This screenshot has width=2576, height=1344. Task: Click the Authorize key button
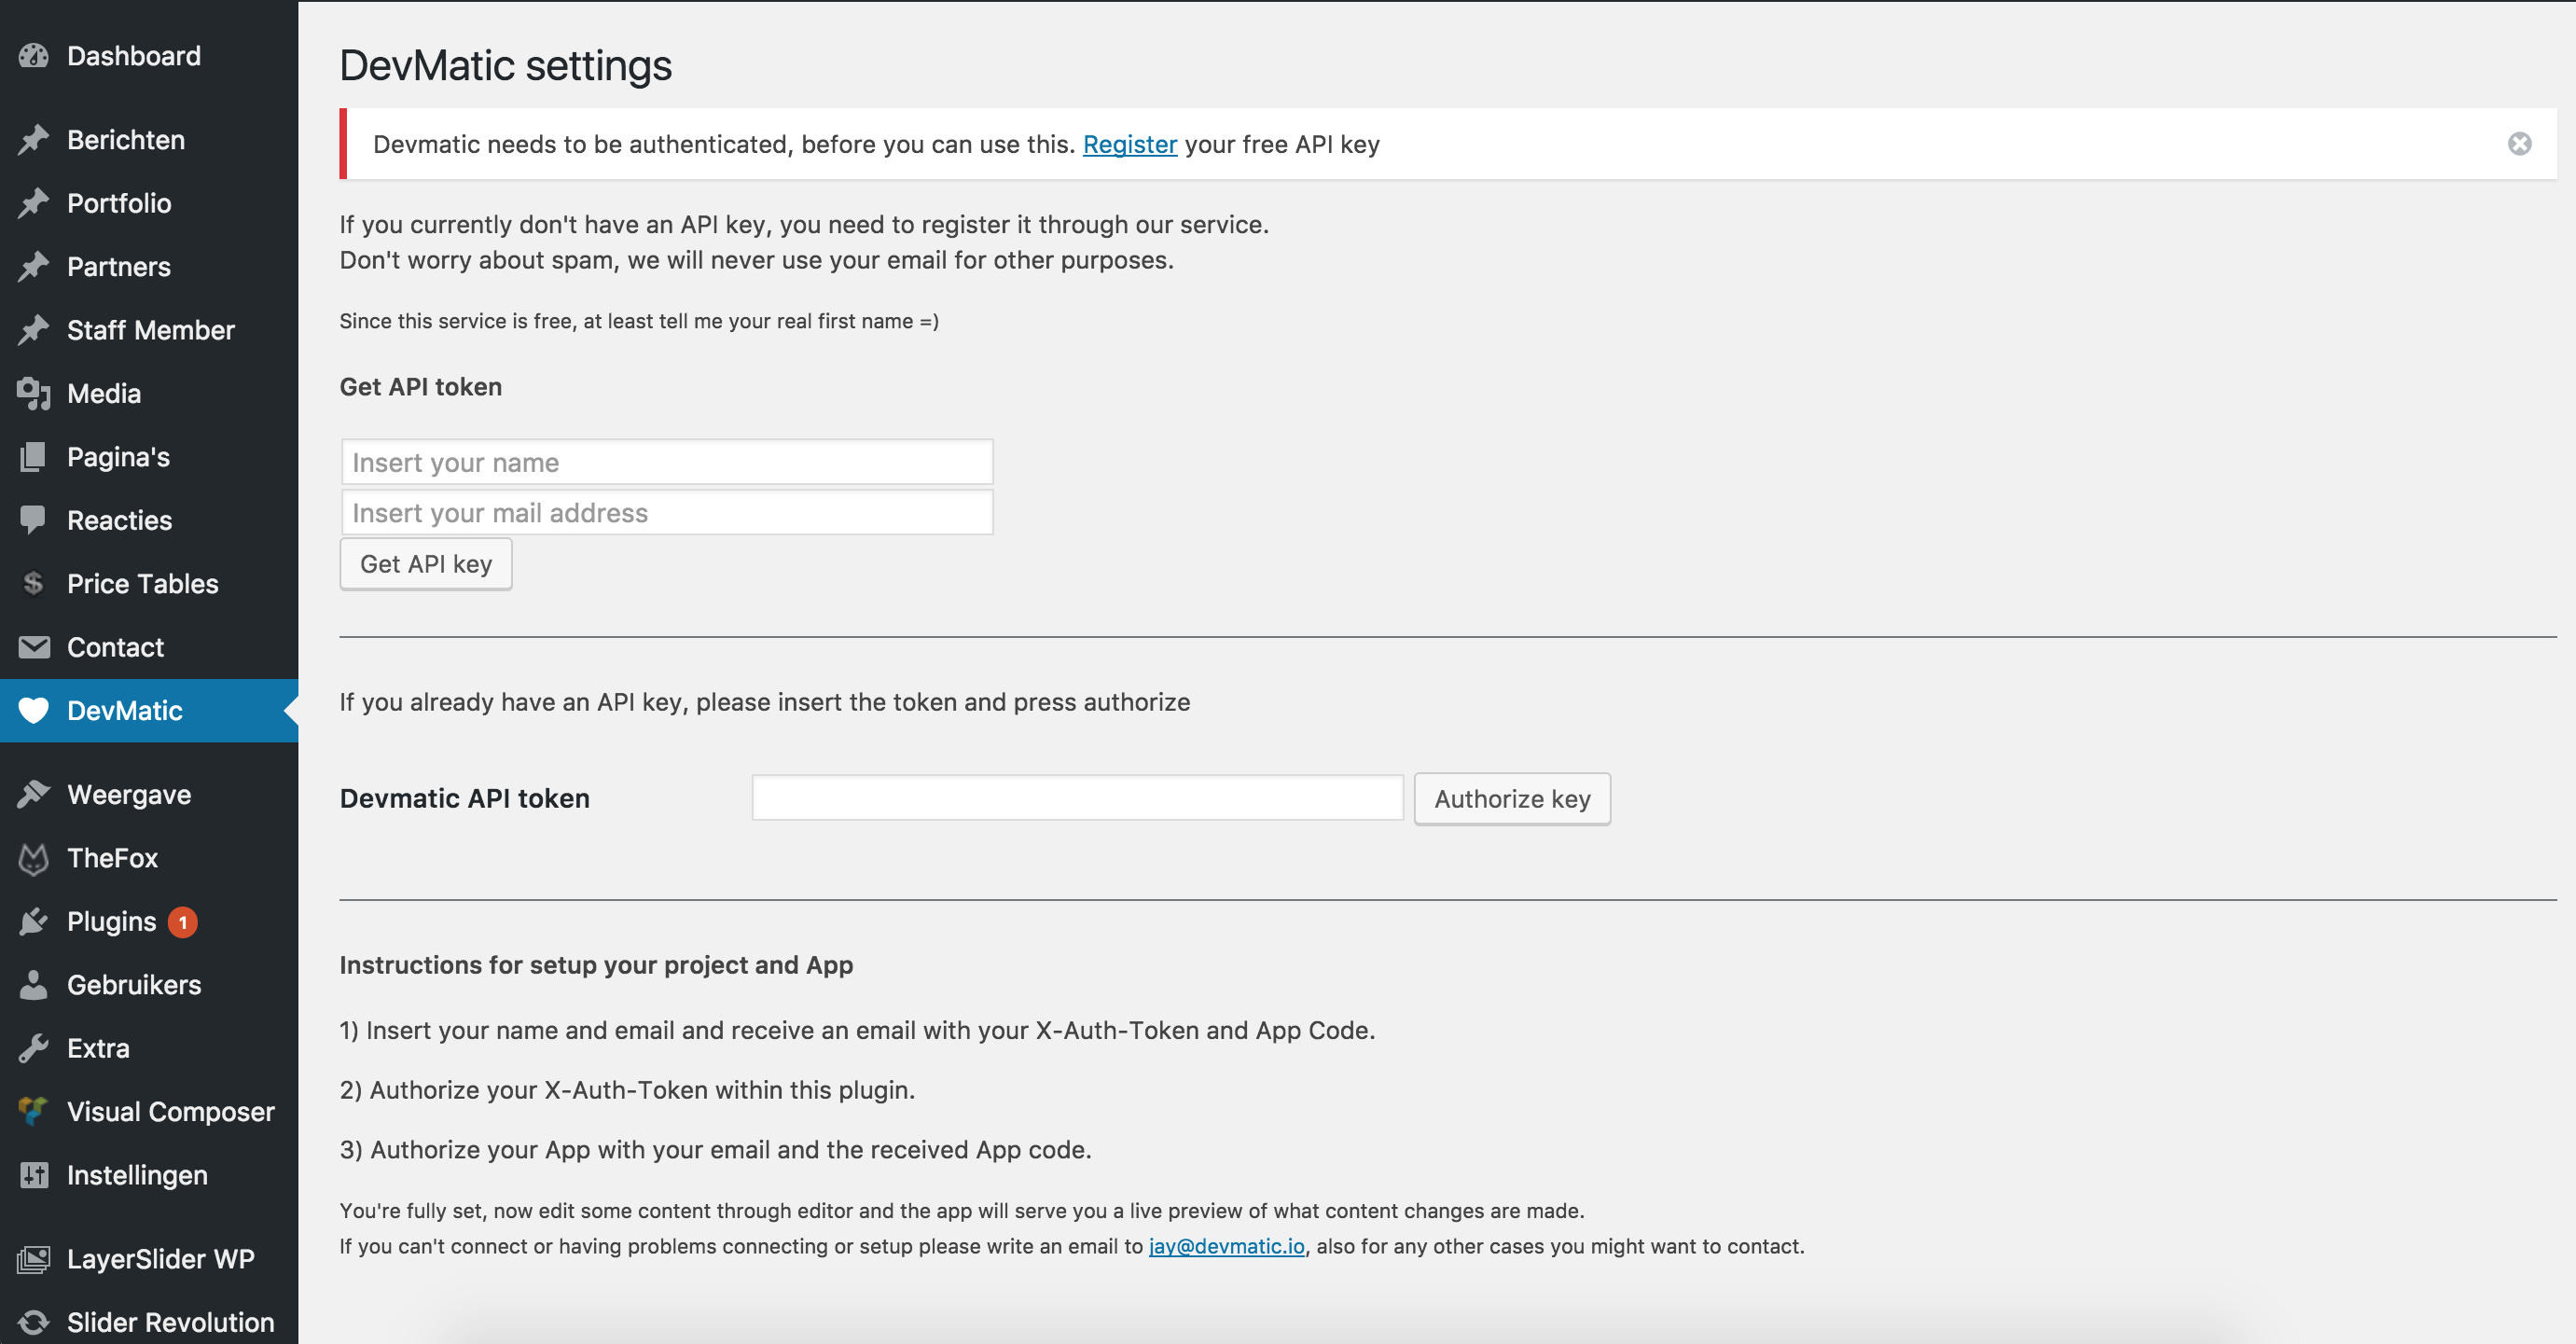[x=1512, y=799]
